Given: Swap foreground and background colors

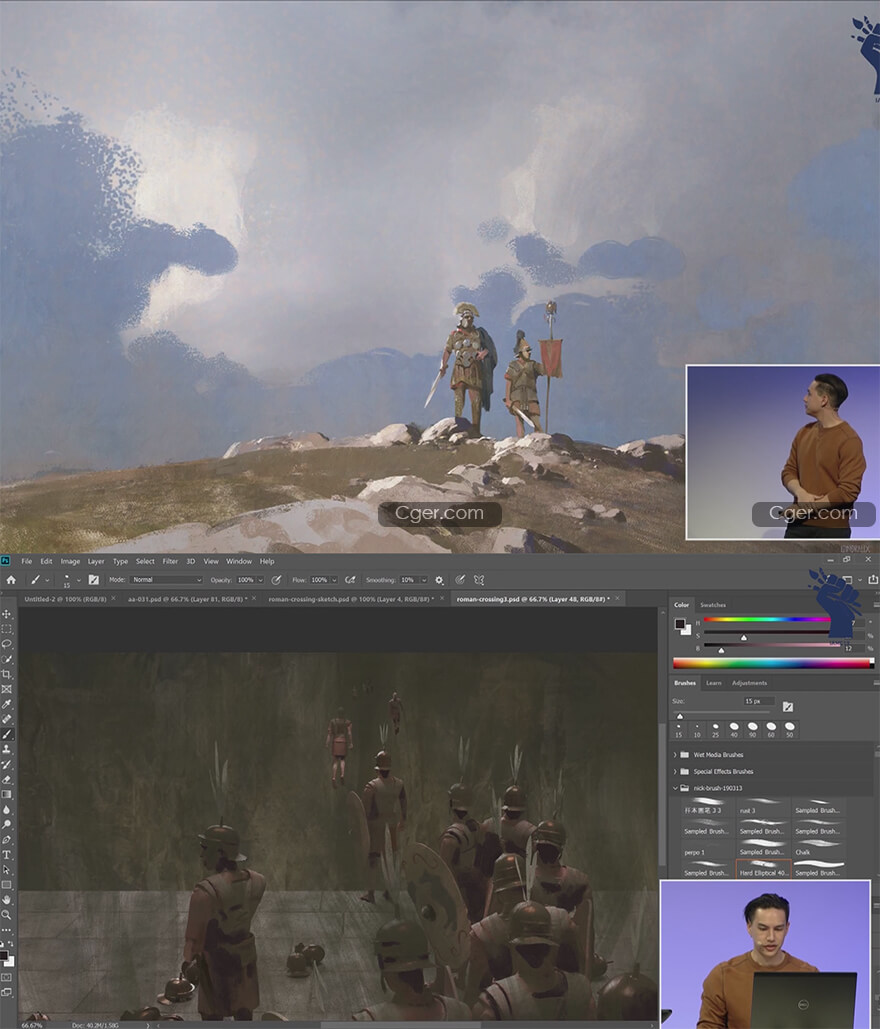Looking at the screenshot, I should (x=11, y=944).
